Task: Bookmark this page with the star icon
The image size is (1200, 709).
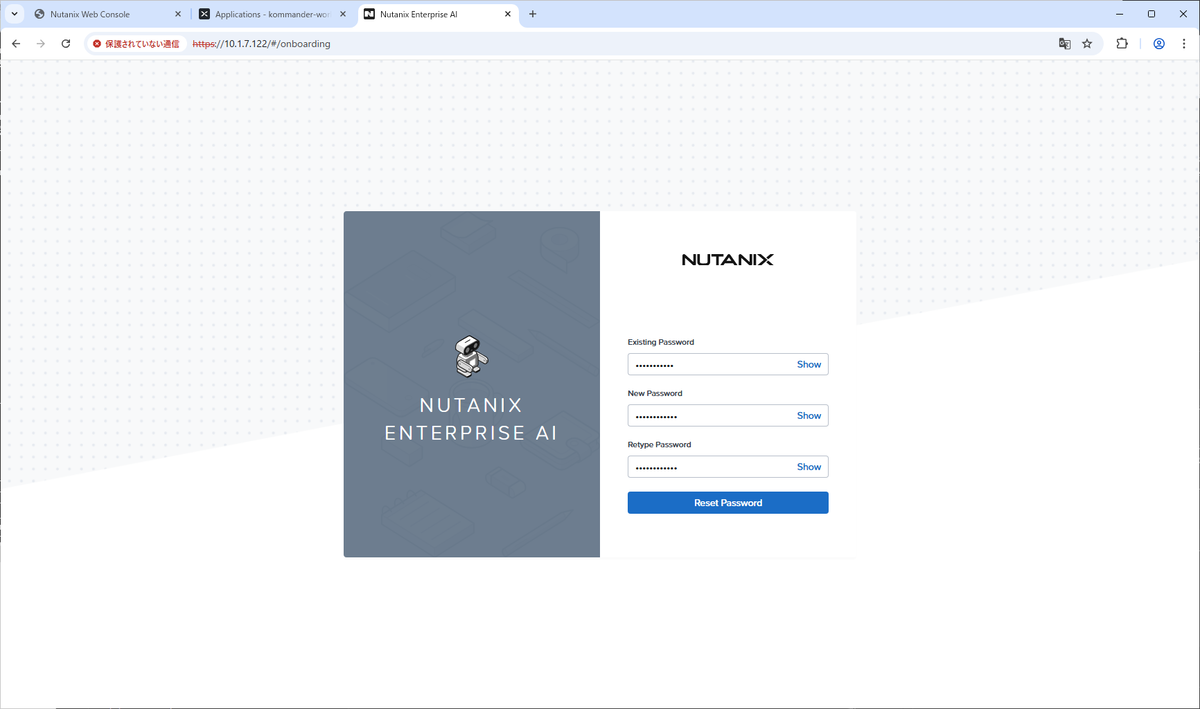Action: click(x=1087, y=44)
